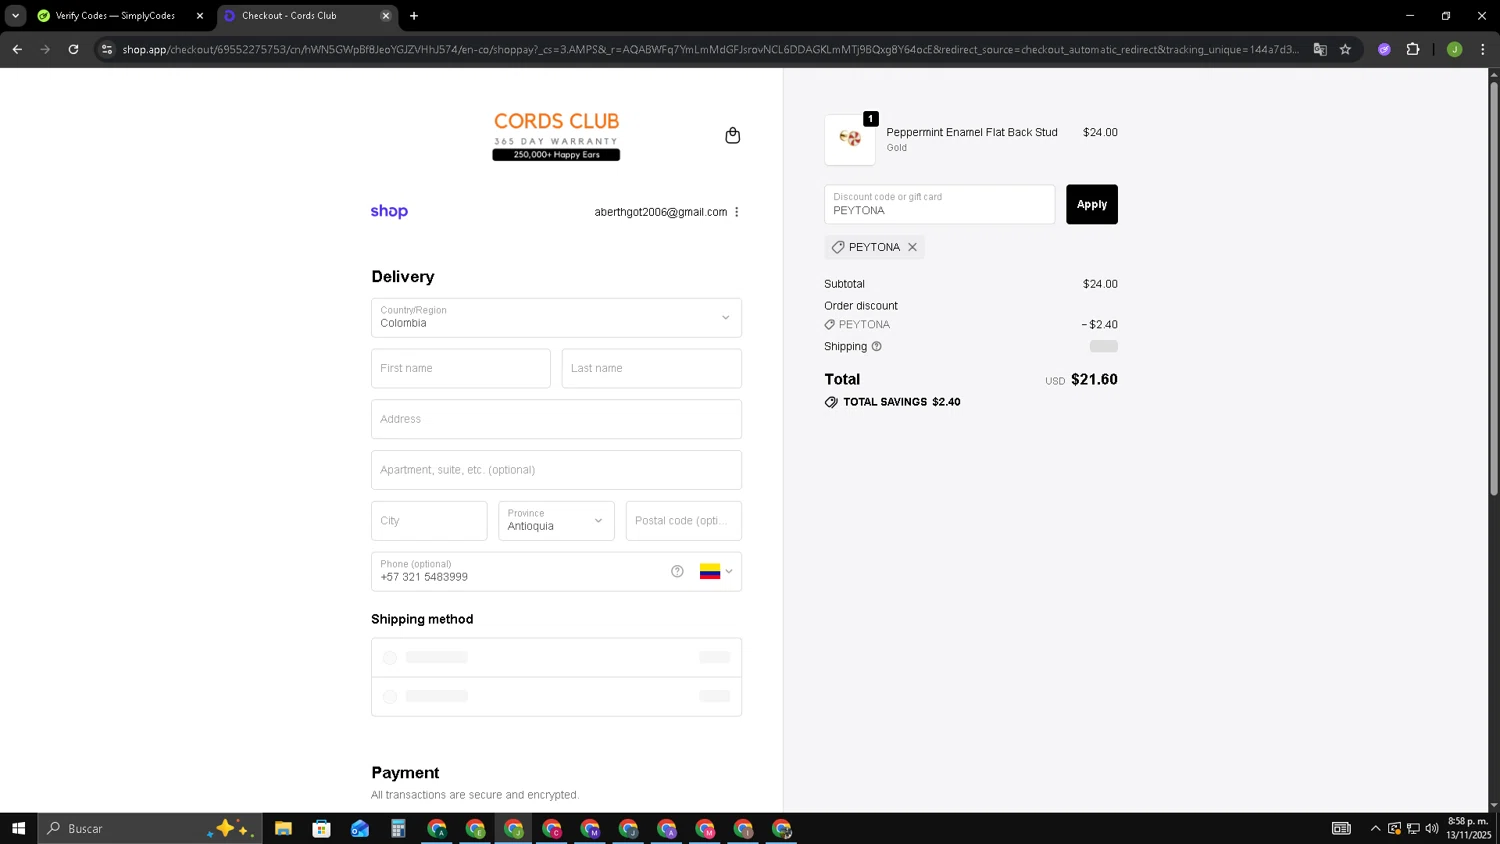Click the page vertical scrollbar
1500x844 pixels.
(x=1494, y=288)
